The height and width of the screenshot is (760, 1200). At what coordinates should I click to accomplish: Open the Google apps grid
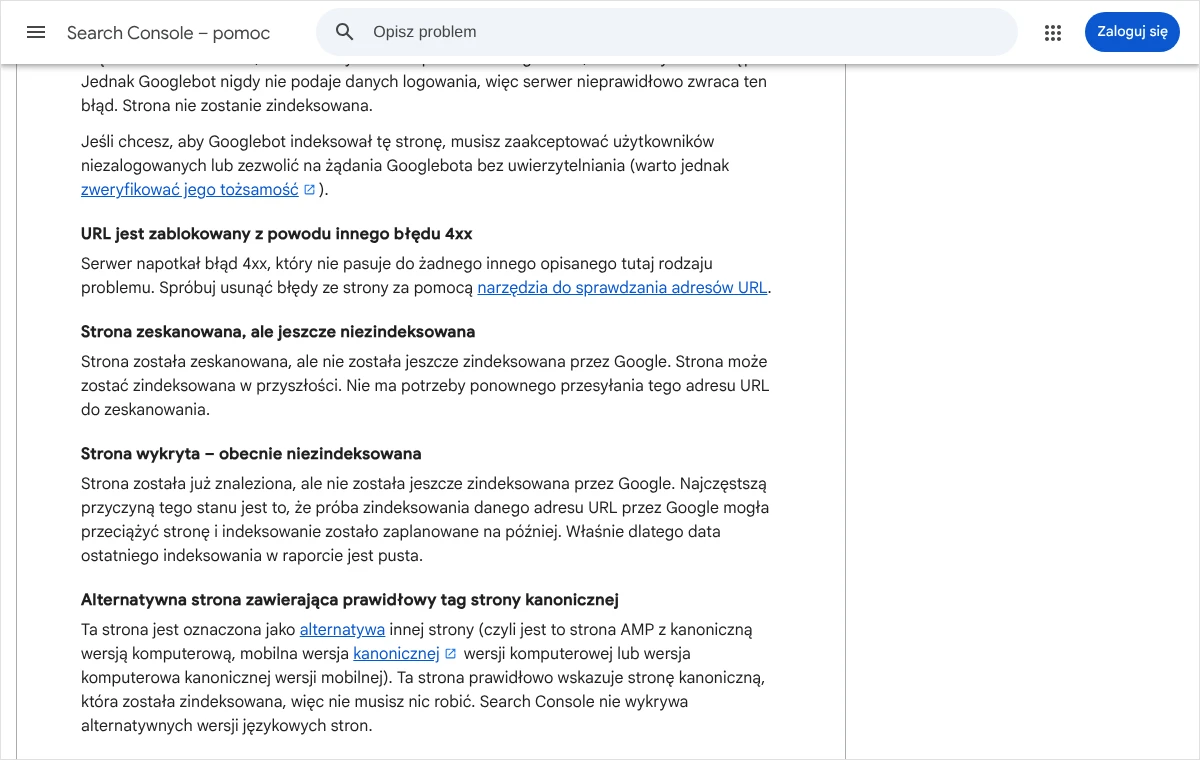(x=1052, y=32)
